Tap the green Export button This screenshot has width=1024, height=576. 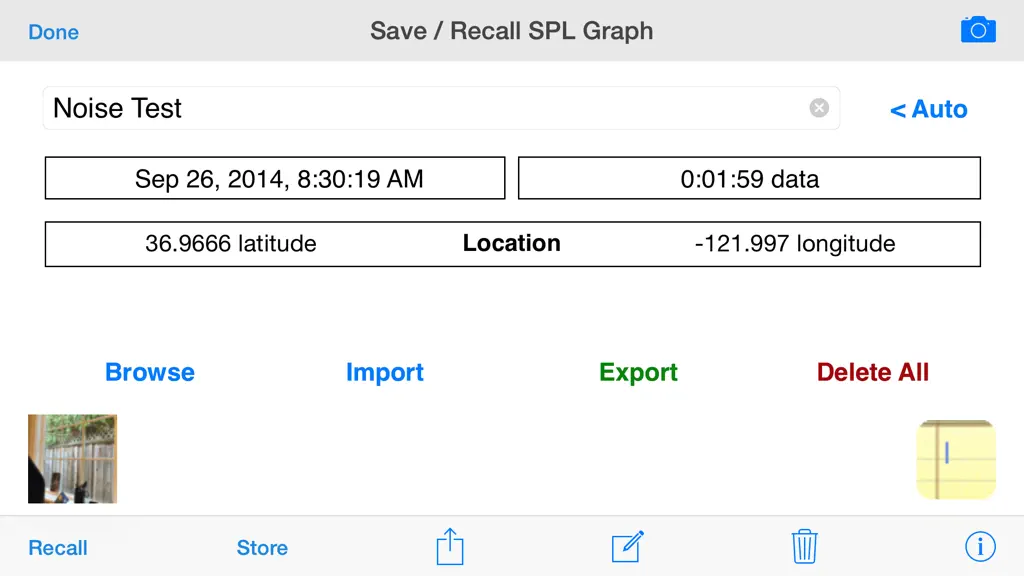point(638,372)
